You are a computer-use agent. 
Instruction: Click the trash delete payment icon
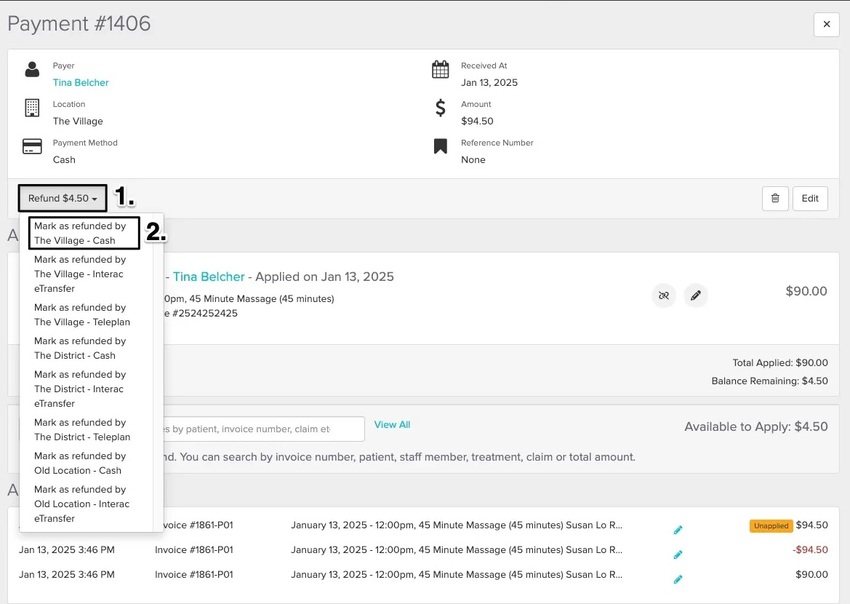[x=775, y=198]
